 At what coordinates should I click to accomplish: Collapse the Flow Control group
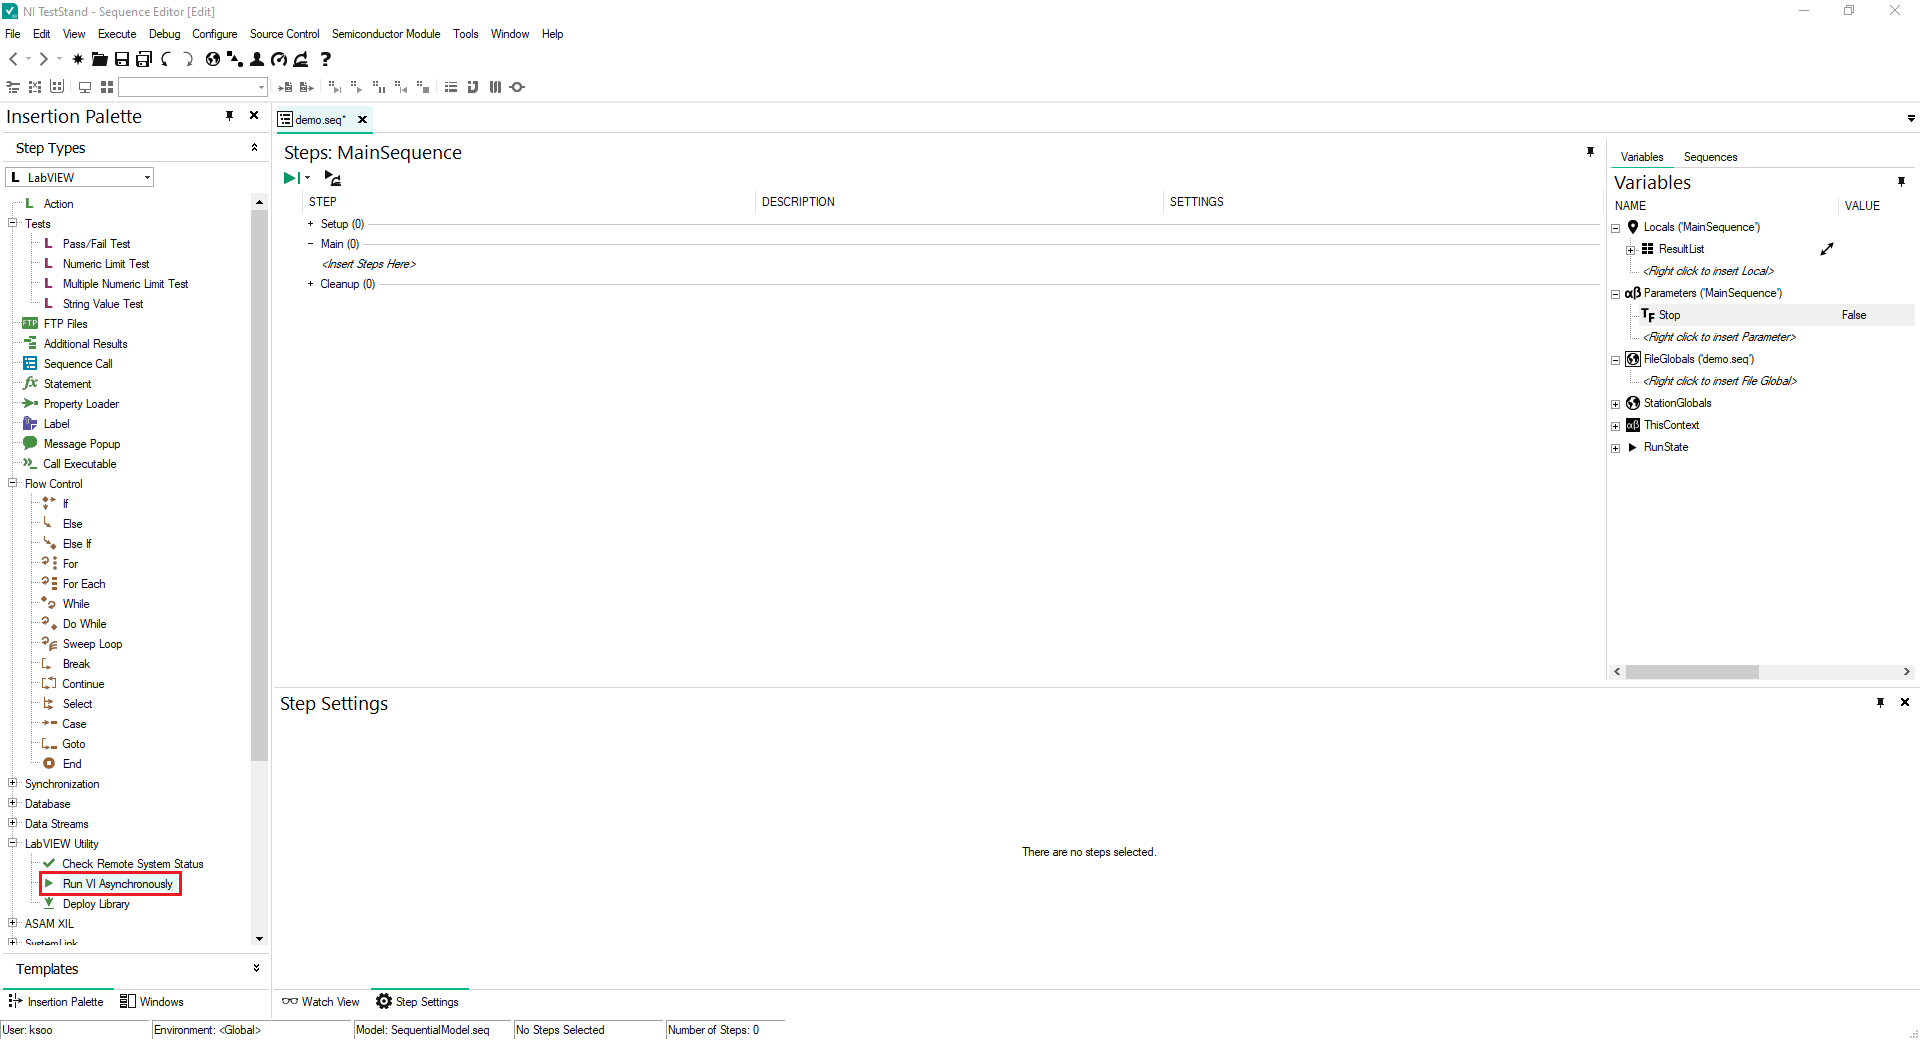click(x=13, y=483)
